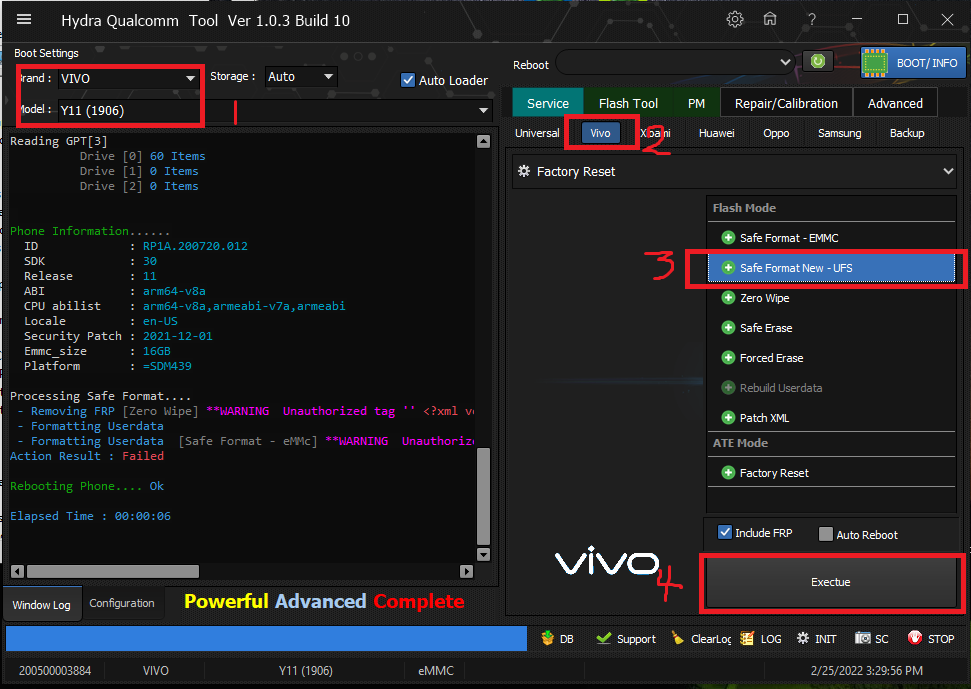
Task: Click log horizontal scrollbar thumb
Action: [x=113, y=571]
